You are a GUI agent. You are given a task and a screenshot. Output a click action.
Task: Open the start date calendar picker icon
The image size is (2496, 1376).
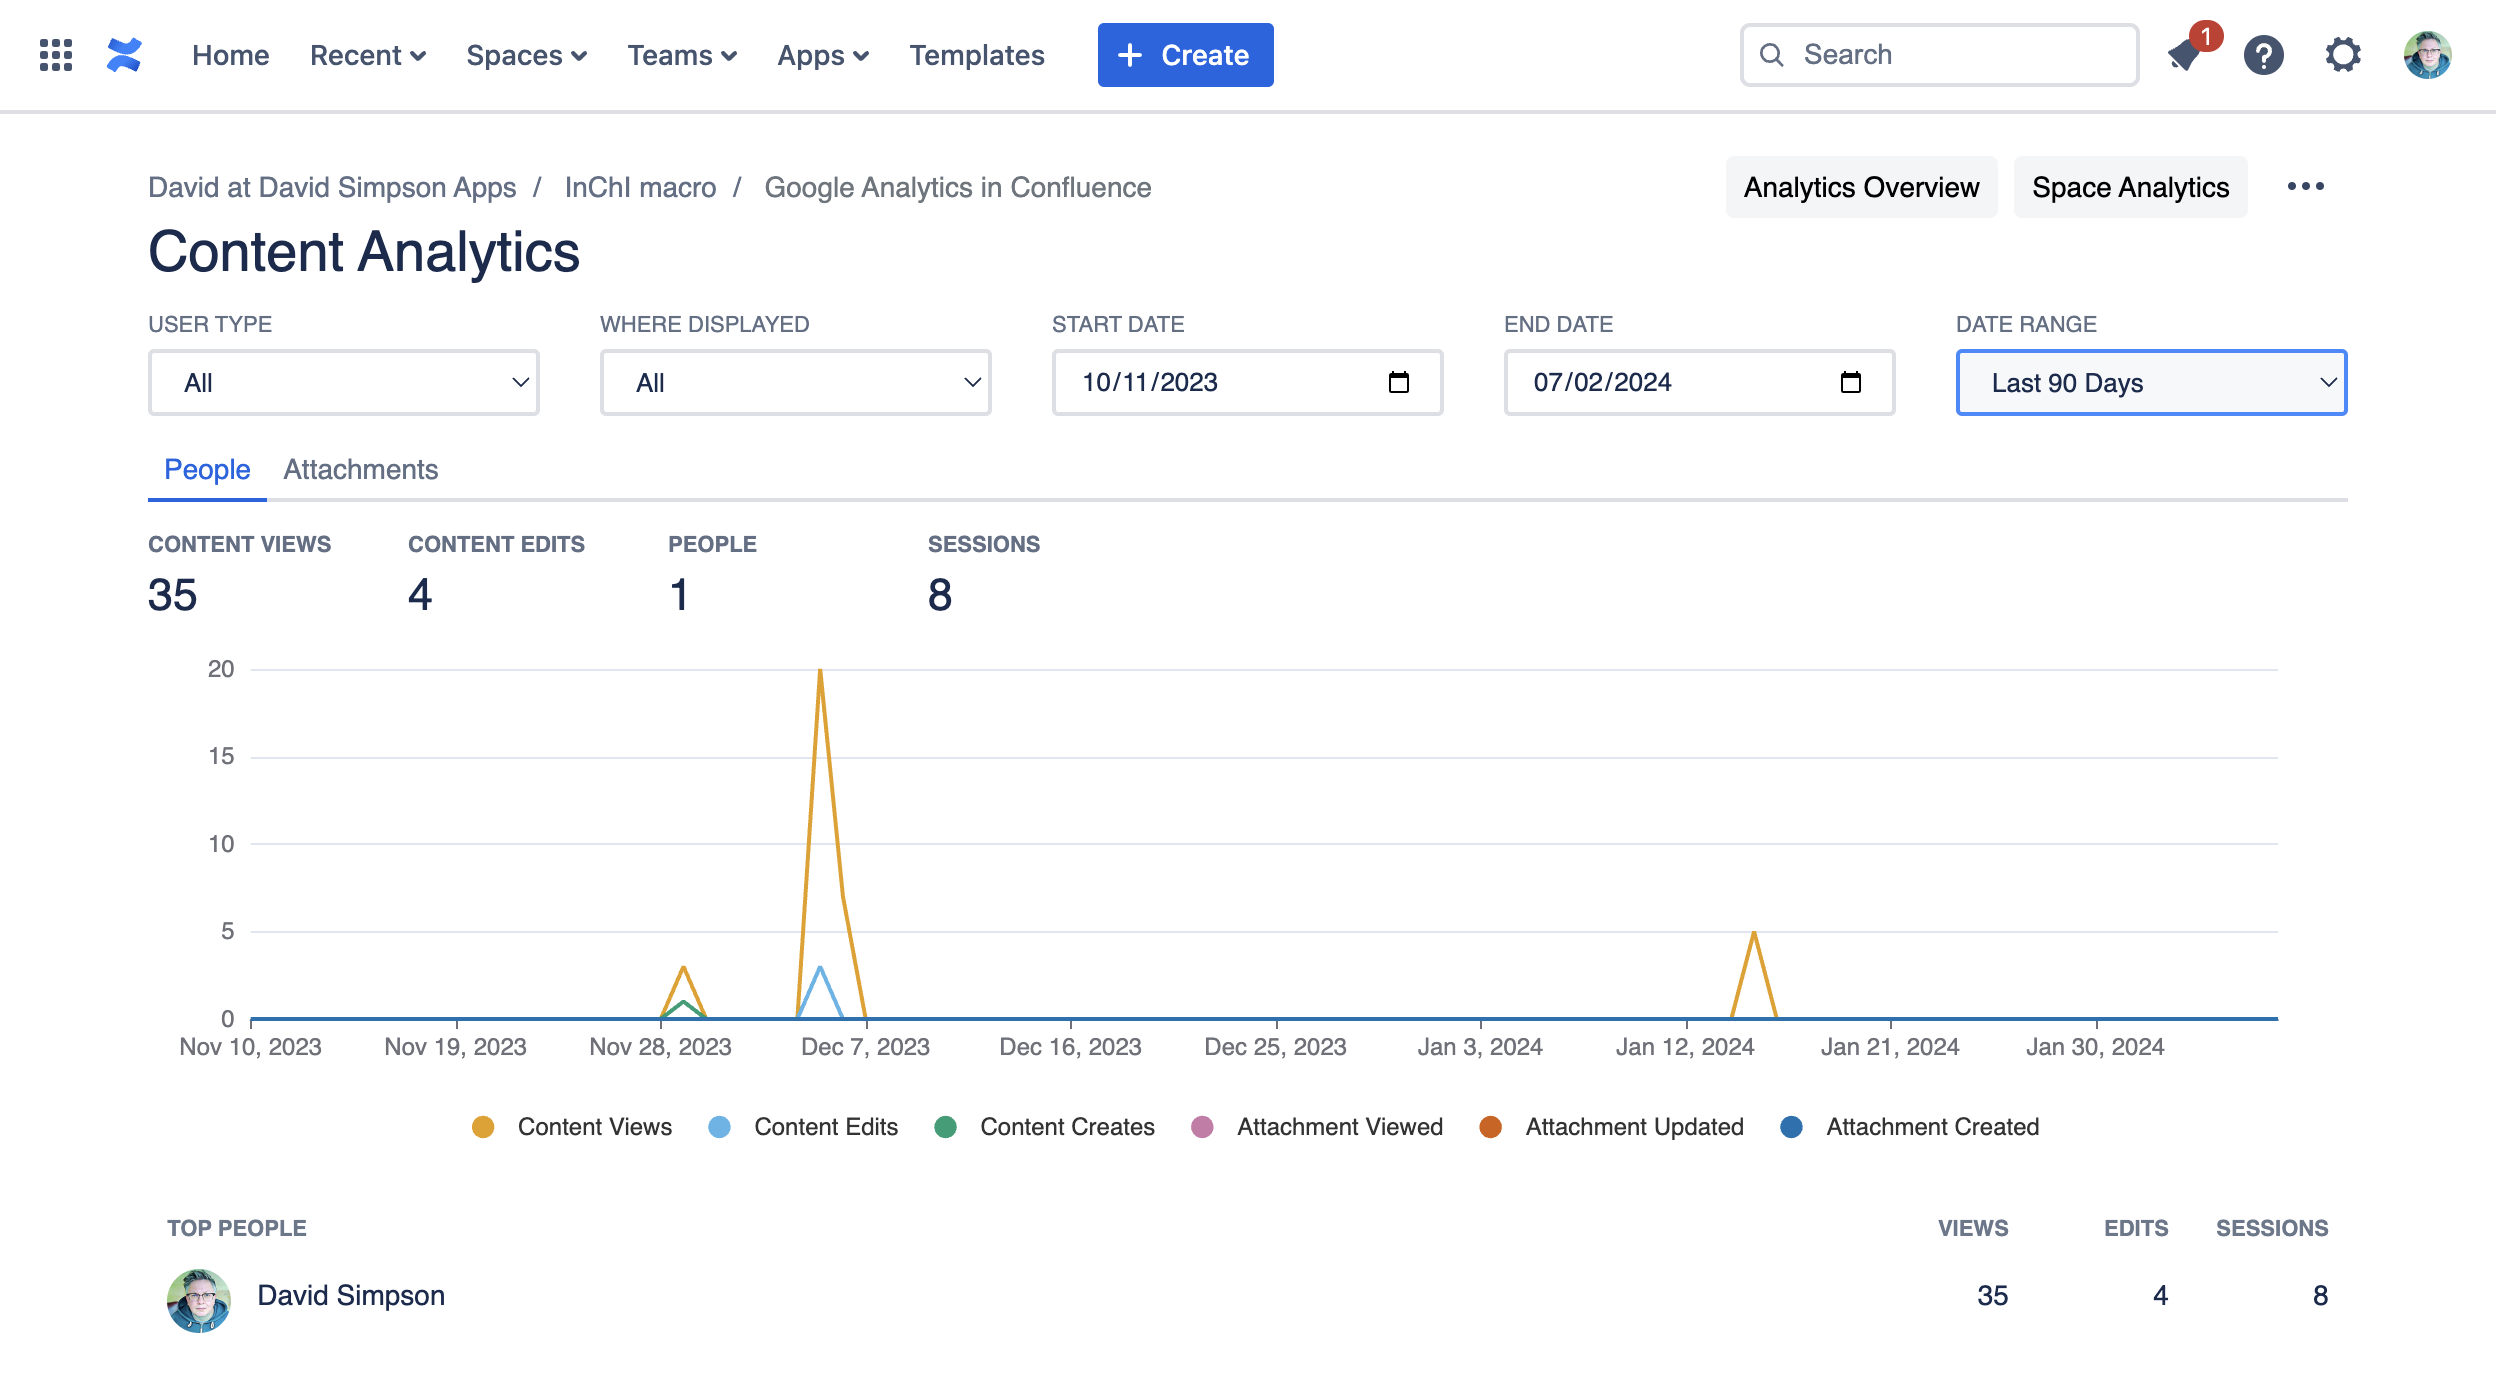[x=1399, y=382]
